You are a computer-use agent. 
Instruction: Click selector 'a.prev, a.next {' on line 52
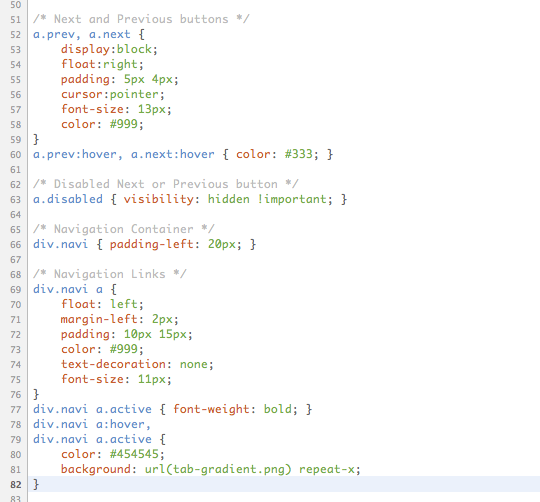89,34
